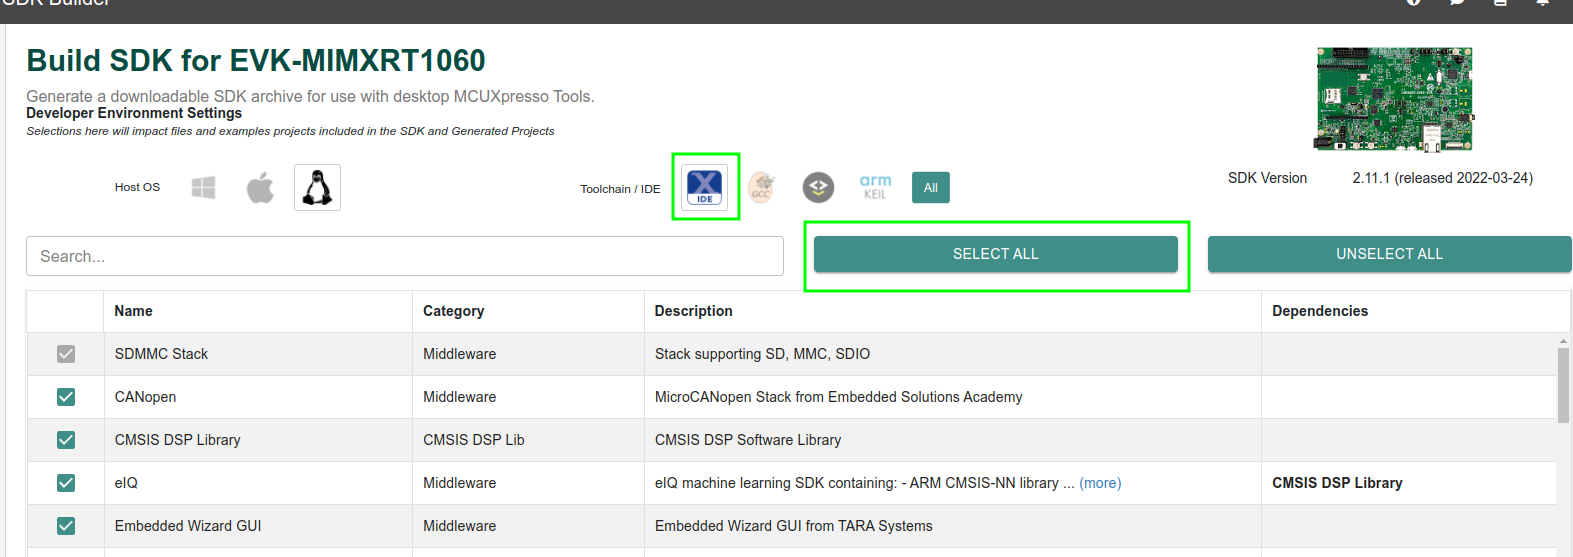Toggle the SDMMC Stack checkbox
1573x557 pixels.
(66, 354)
